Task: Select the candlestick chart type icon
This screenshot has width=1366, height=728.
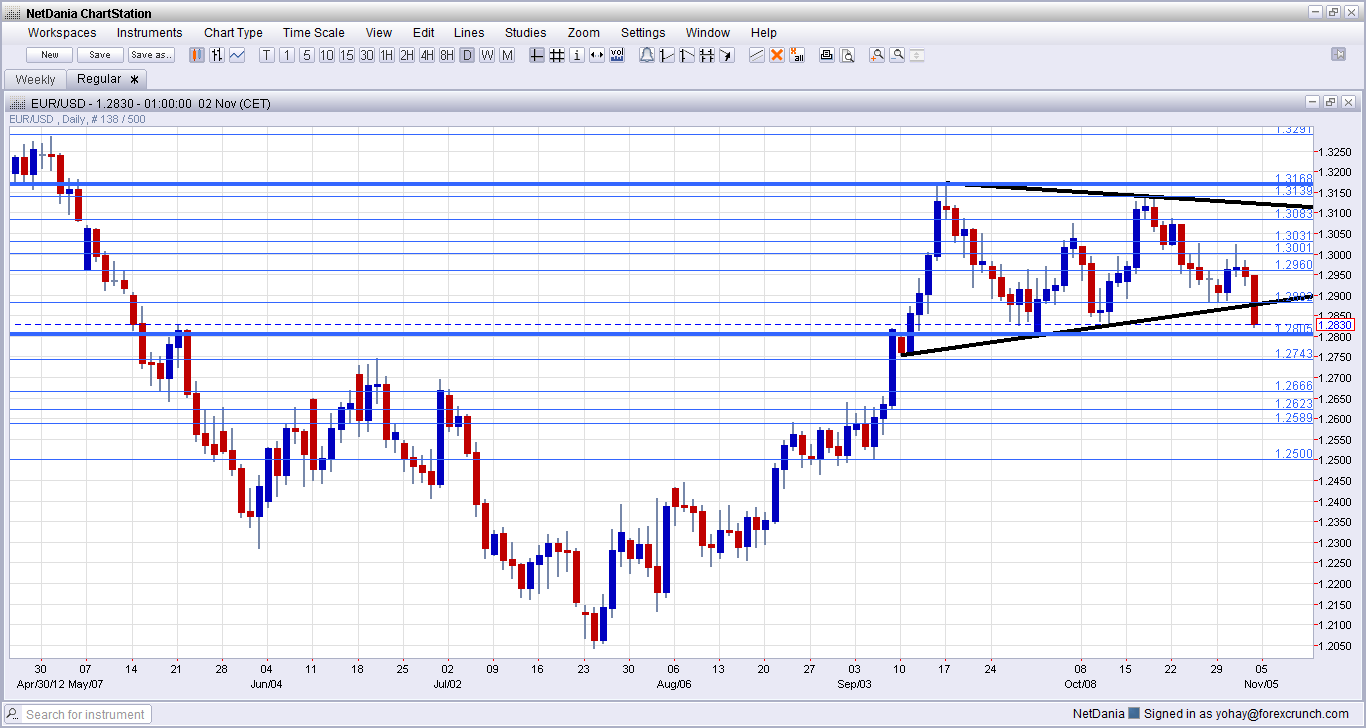Action: click(x=197, y=55)
